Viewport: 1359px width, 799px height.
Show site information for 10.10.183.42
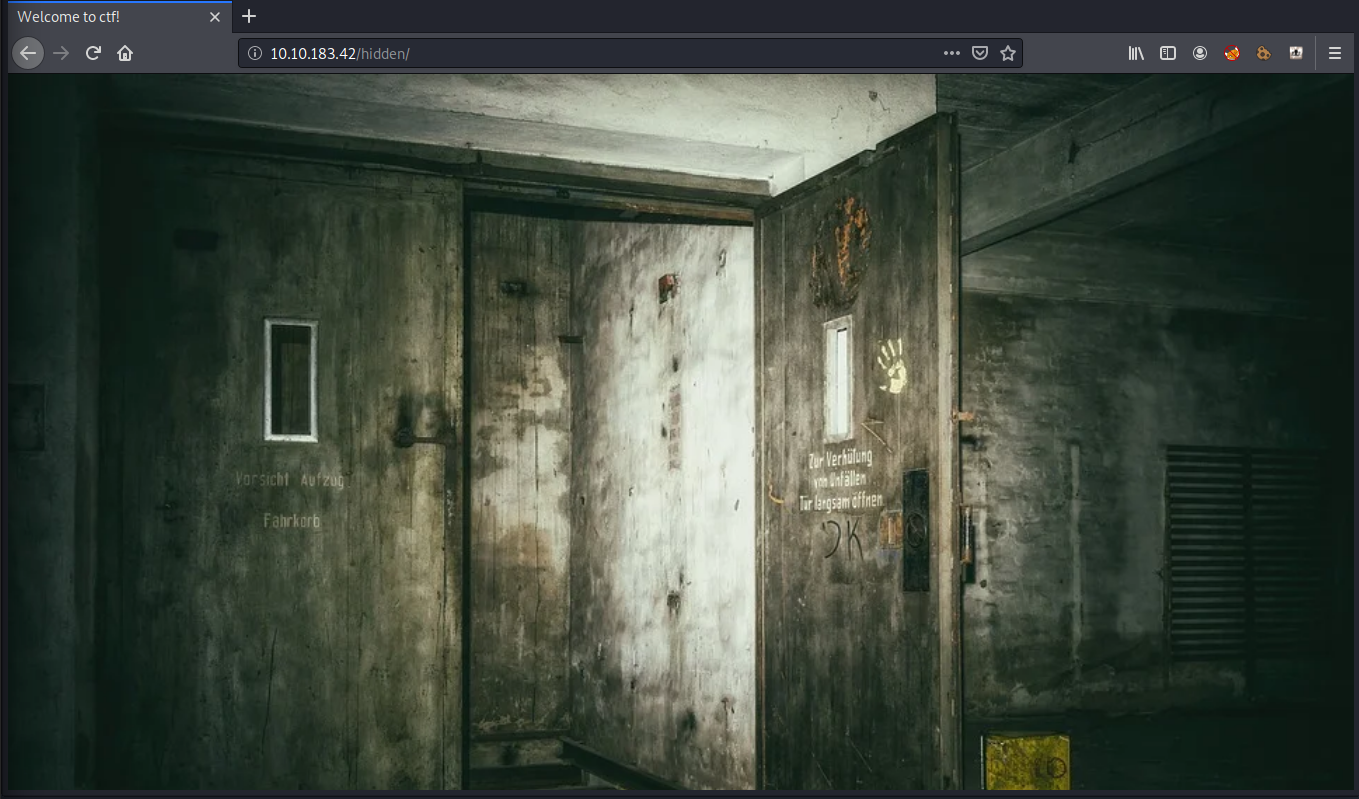click(x=254, y=53)
